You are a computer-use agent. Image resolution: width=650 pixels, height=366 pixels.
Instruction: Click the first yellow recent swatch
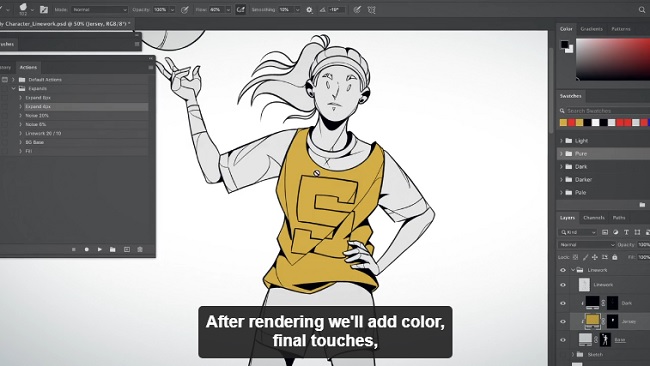[x=563, y=123]
